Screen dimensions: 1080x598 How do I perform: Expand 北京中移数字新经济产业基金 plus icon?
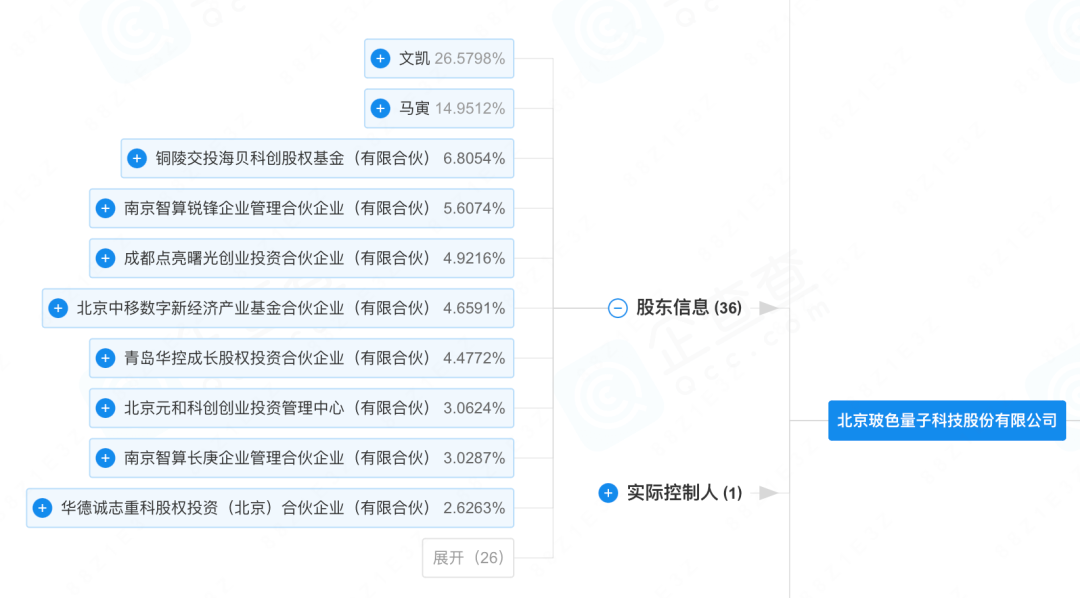point(59,308)
